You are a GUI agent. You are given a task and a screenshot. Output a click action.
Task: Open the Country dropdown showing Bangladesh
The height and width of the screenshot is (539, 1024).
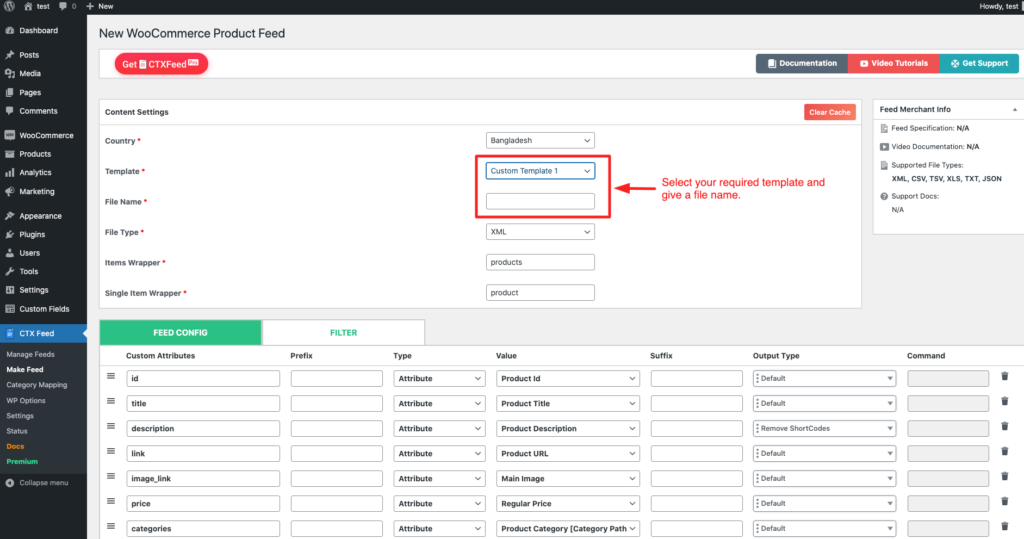540,140
